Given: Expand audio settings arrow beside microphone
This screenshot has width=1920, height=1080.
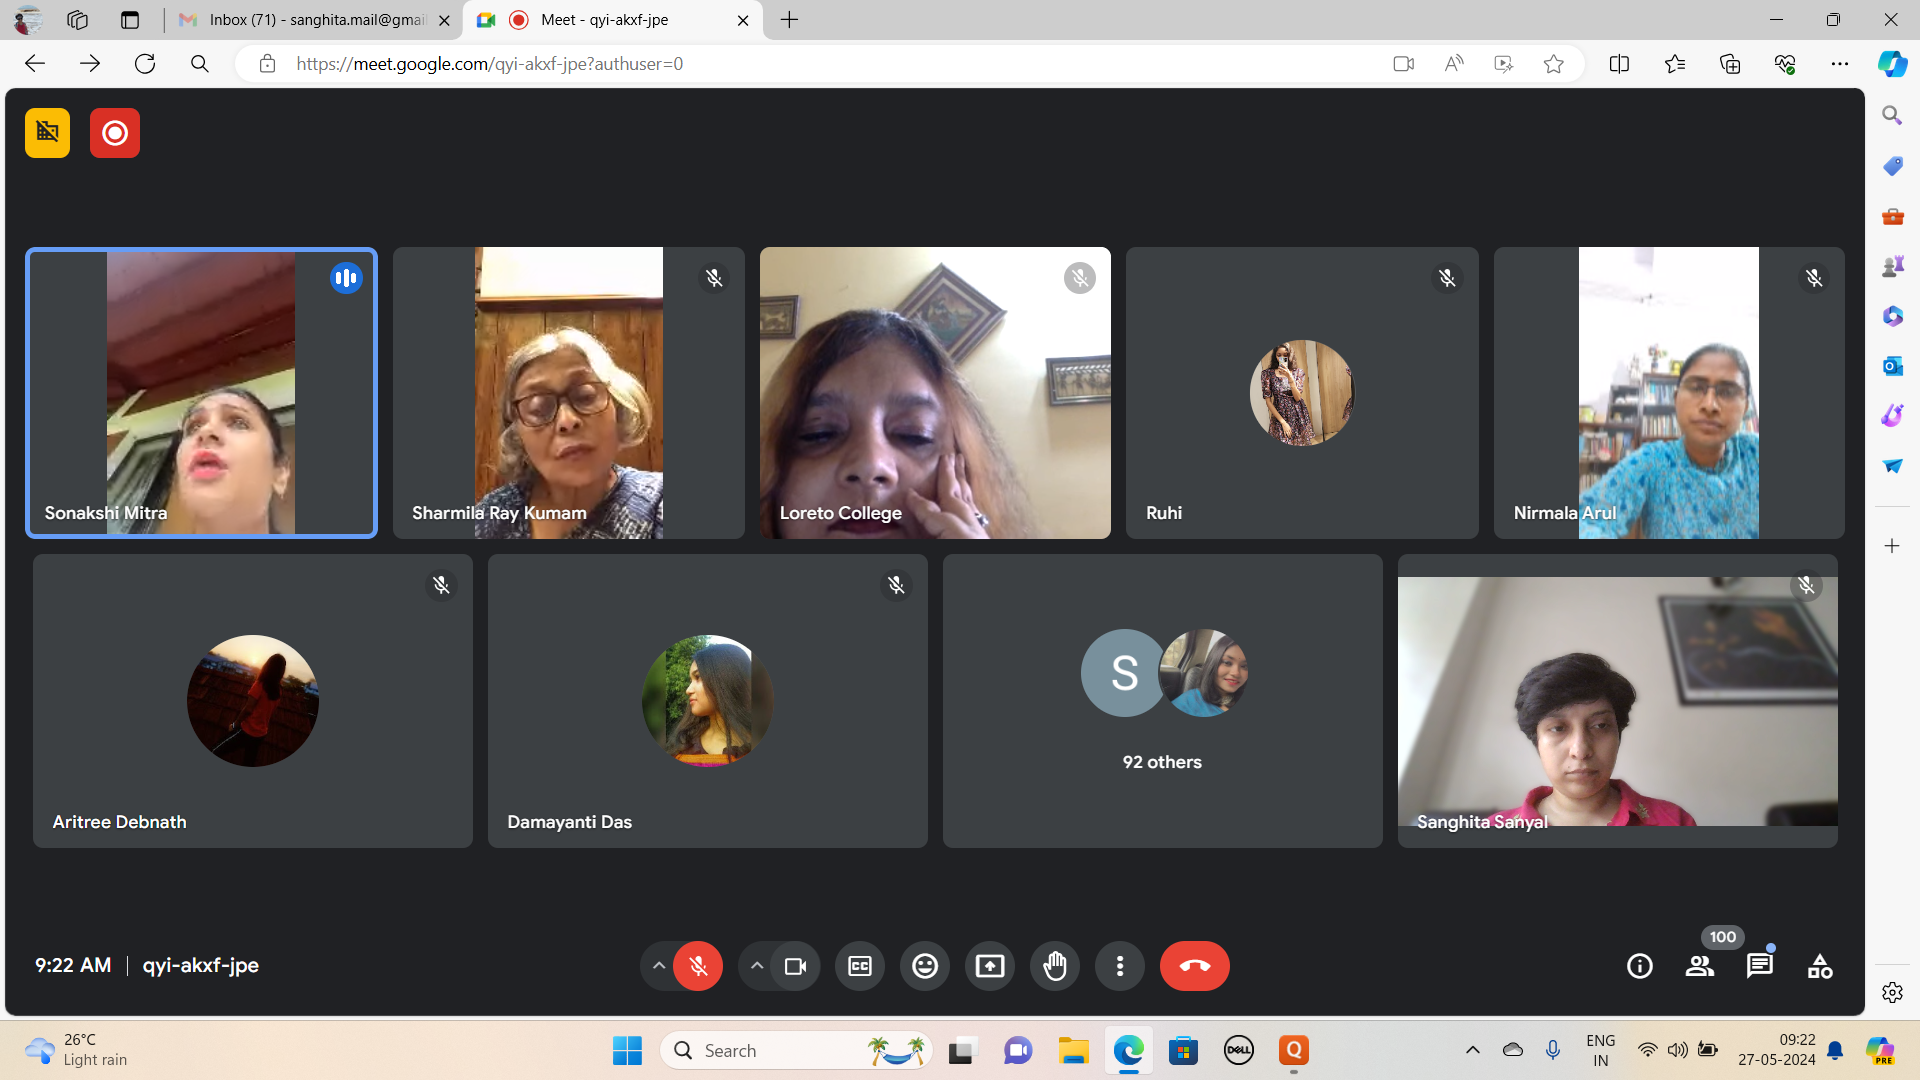Looking at the screenshot, I should tap(658, 966).
